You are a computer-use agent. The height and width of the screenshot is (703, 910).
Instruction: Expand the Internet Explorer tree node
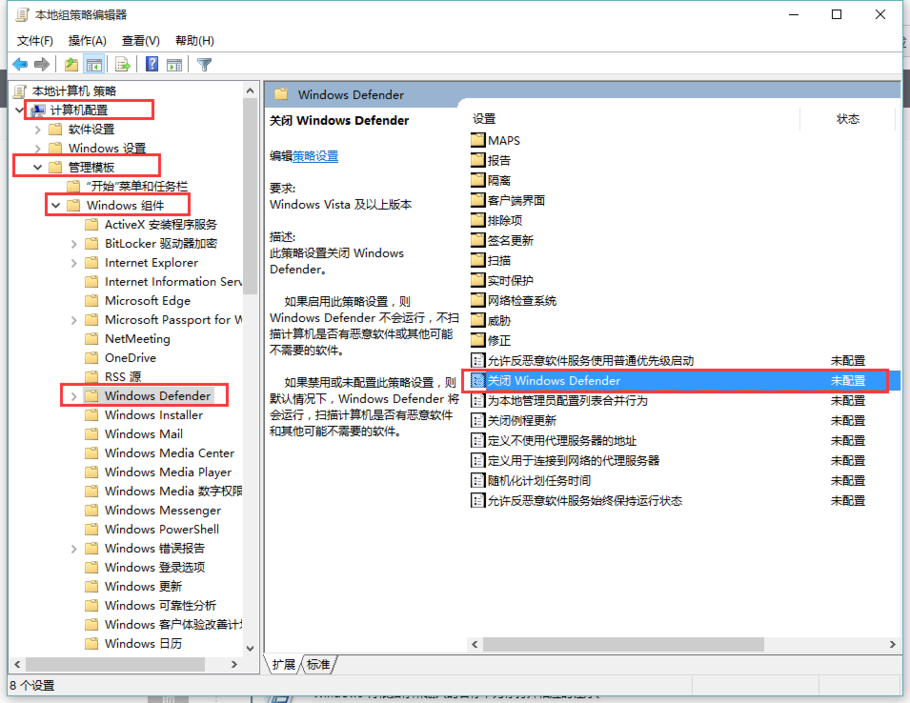(x=74, y=263)
